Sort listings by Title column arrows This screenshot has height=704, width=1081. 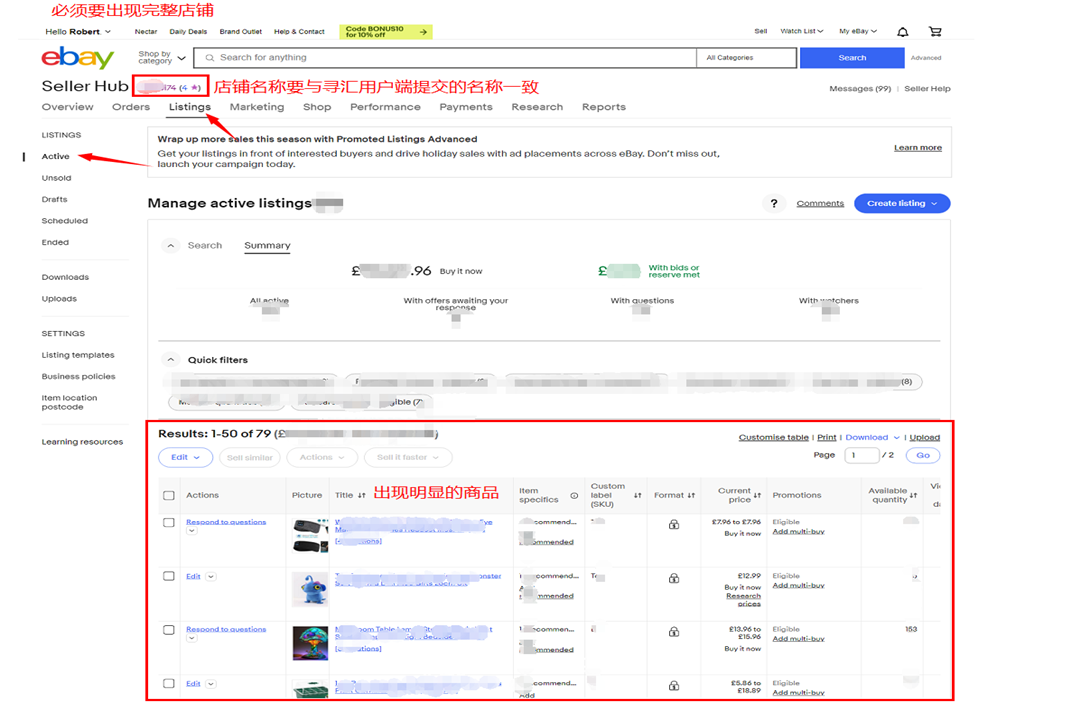click(x=361, y=496)
